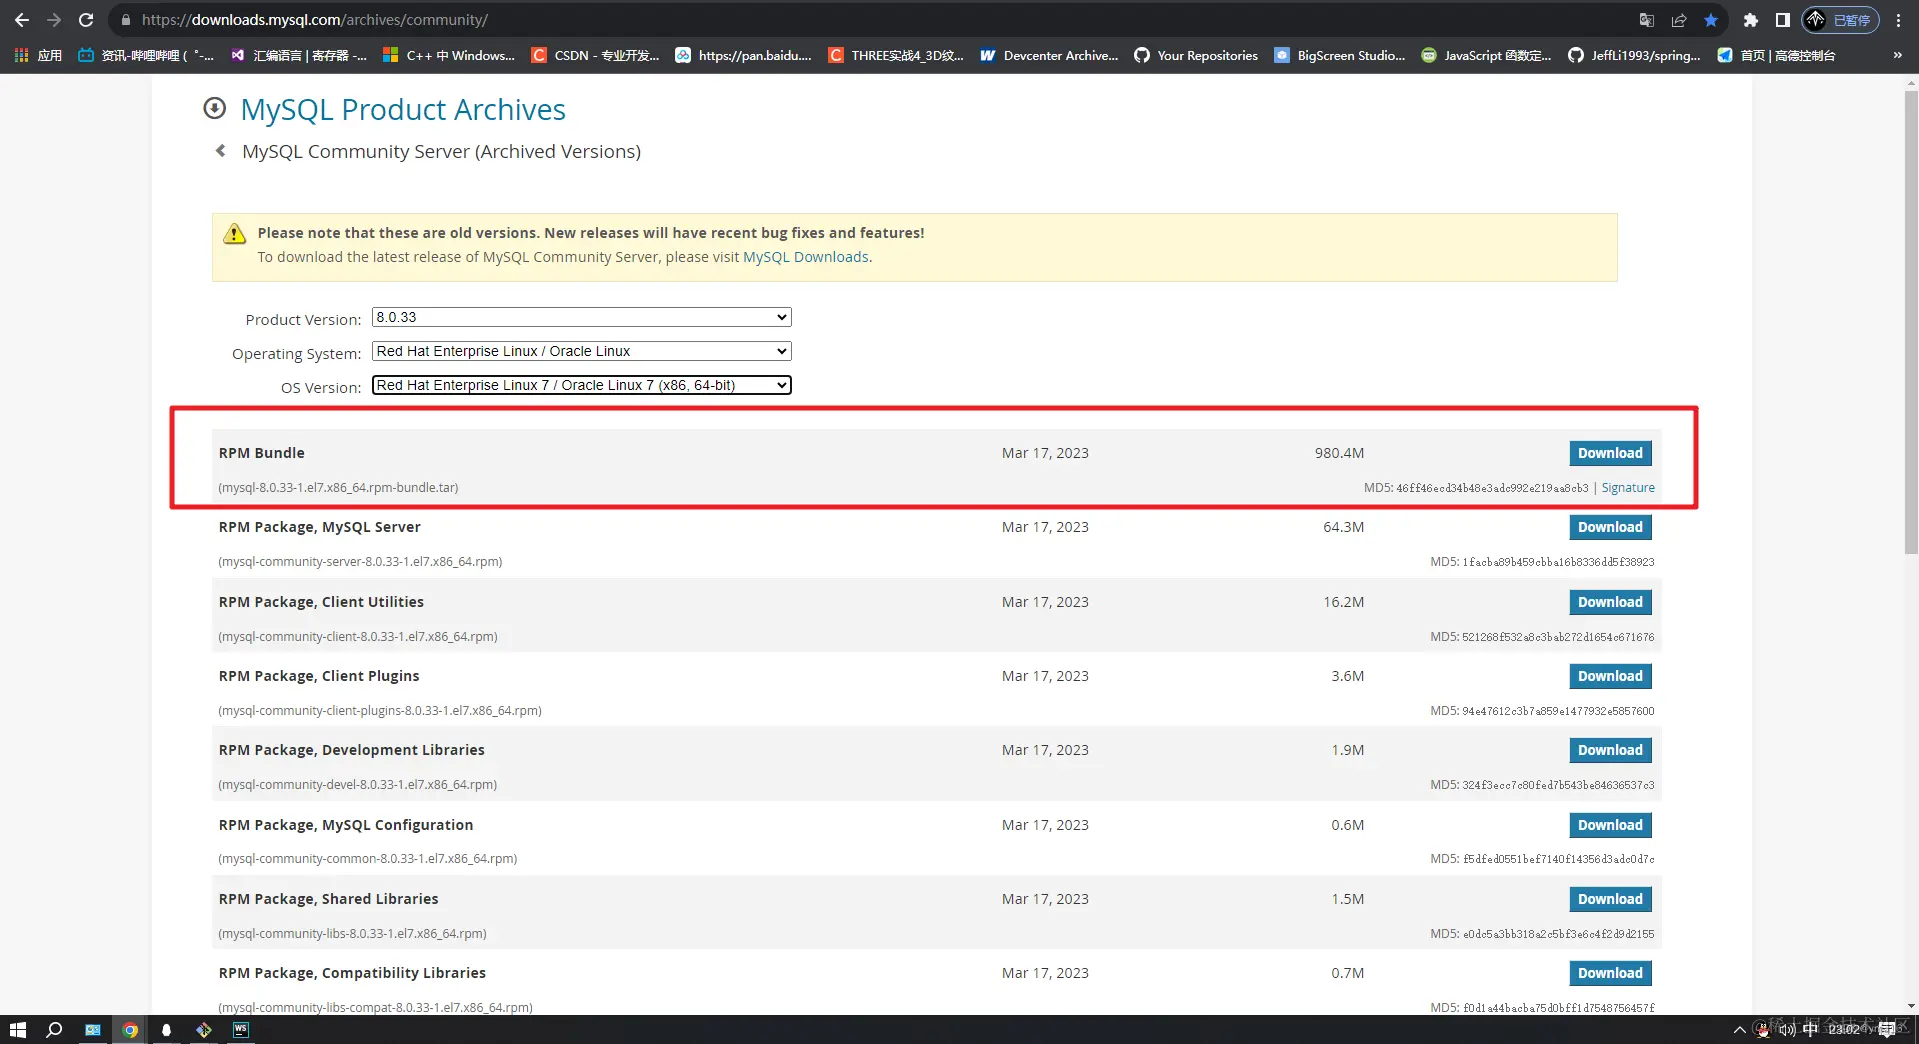Open the Chrome Extensions puzzle icon
The image size is (1919, 1044).
(x=1750, y=20)
